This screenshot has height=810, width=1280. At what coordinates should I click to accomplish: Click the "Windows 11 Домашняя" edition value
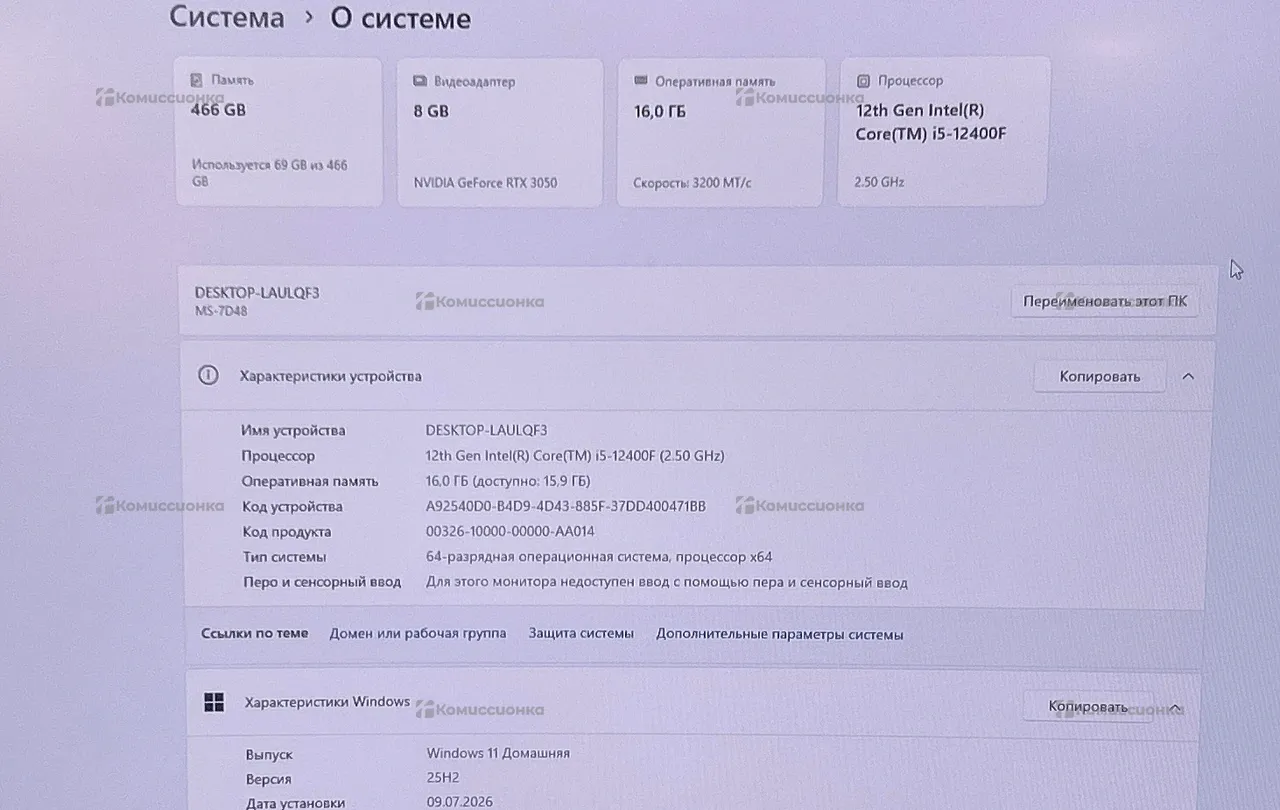[498, 753]
